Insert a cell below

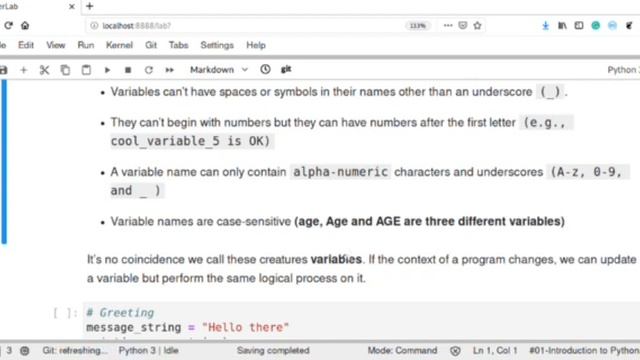(x=23, y=70)
